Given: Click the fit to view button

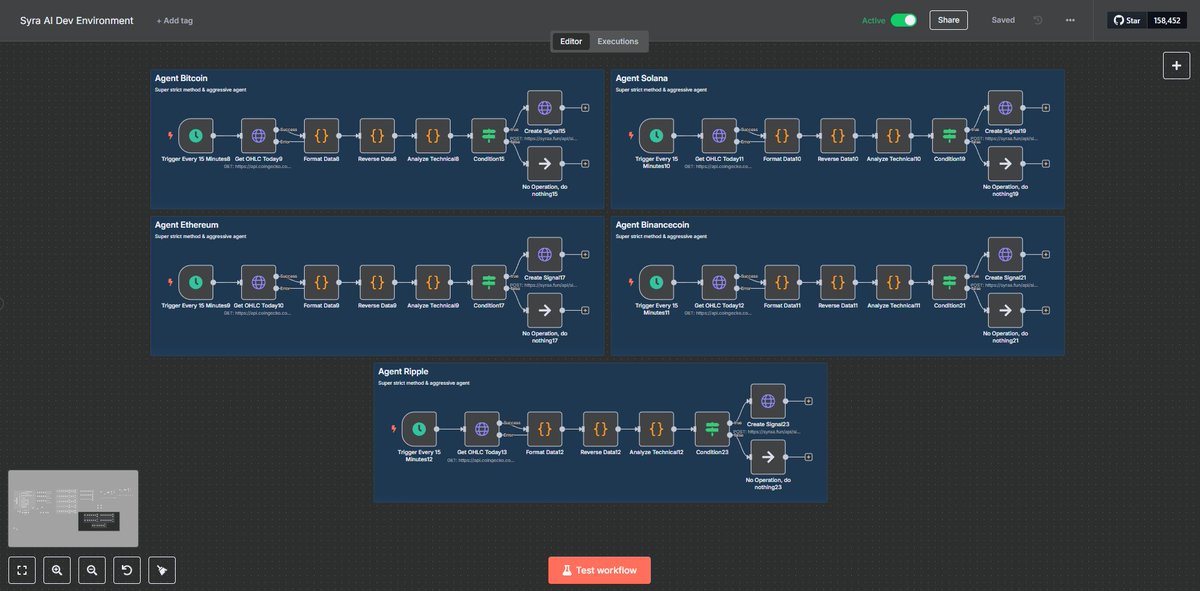Looking at the screenshot, I should (x=22, y=570).
